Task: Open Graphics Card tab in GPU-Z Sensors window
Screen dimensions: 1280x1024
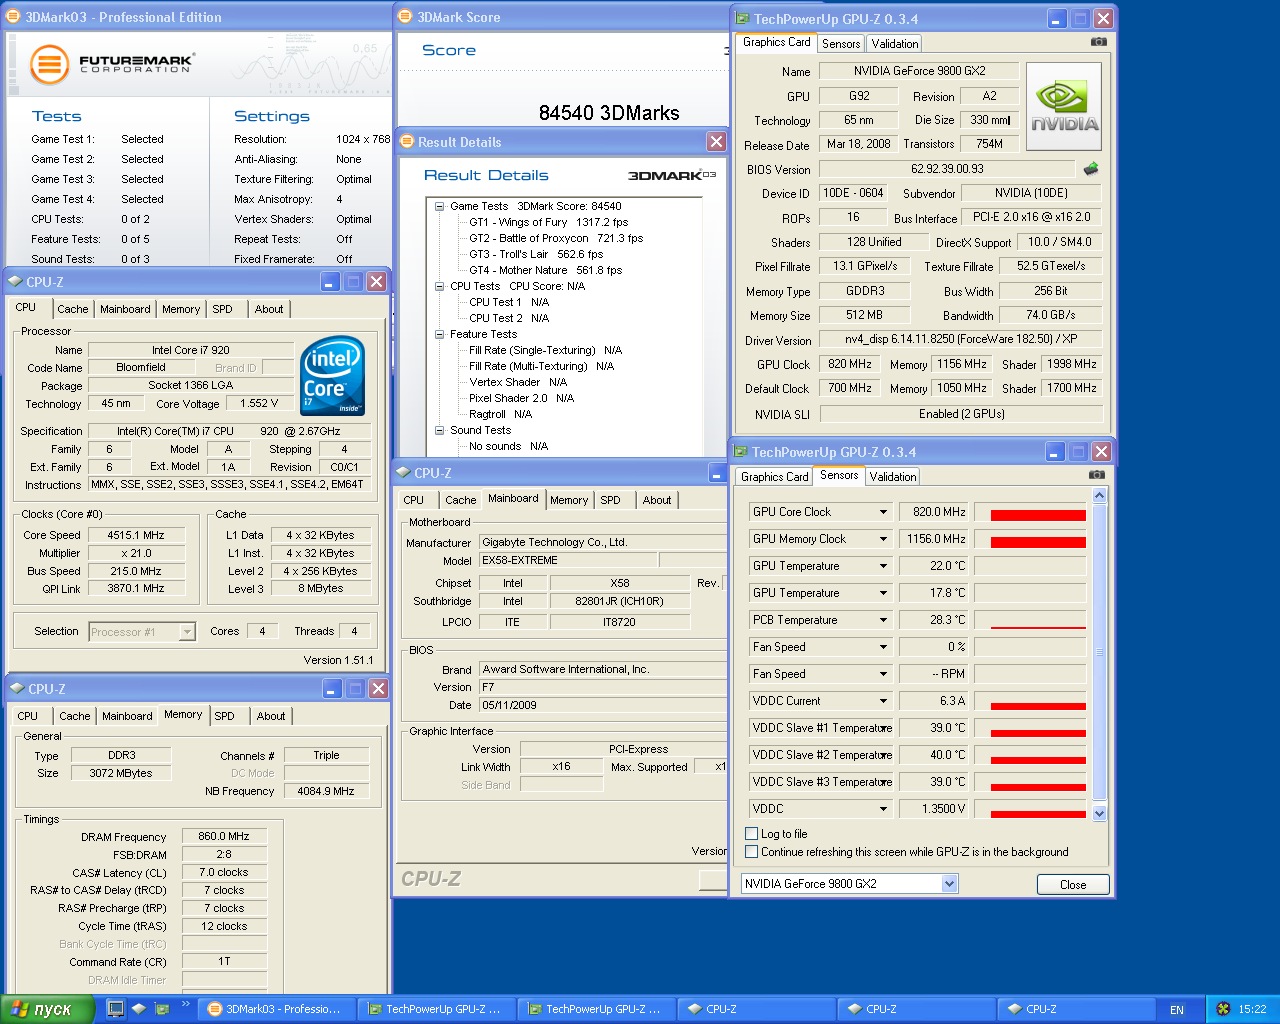Action: (x=774, y=477)
